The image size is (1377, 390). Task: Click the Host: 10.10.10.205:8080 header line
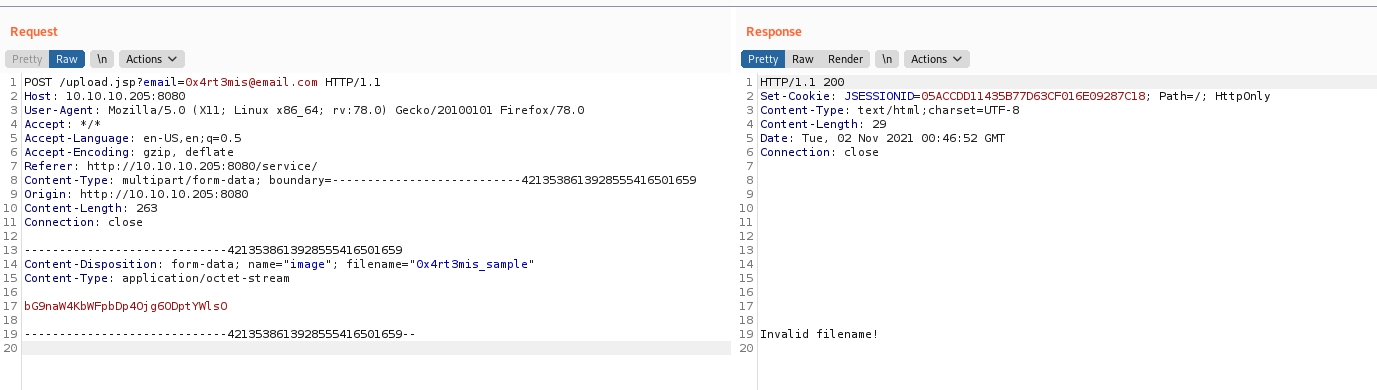[104, 96]
